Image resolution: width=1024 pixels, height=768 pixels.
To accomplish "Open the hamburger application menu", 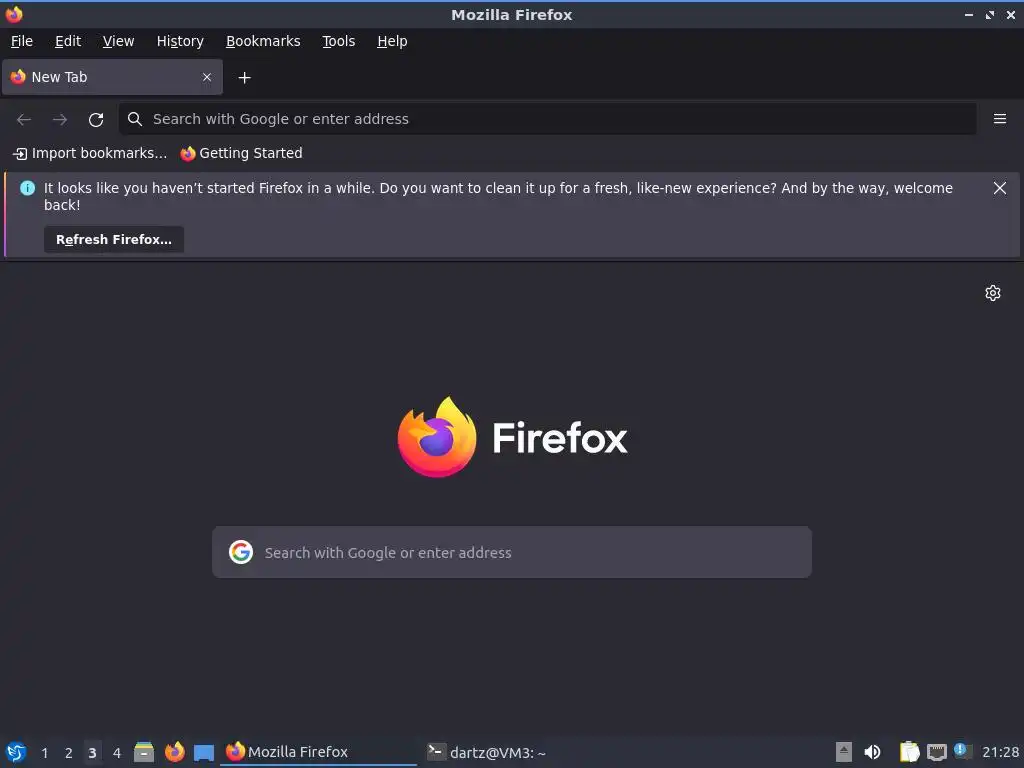I will pyautogui.click(x=1000, y=119).
